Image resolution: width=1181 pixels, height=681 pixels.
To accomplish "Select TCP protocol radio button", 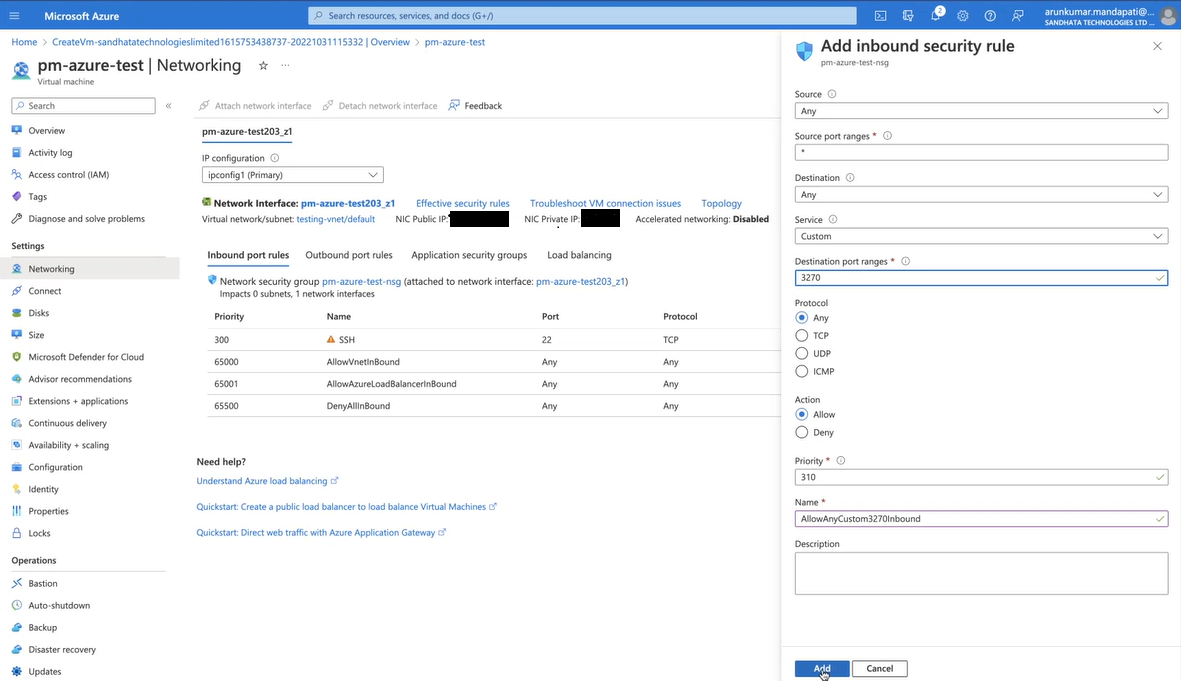I will tap(801, 336).
